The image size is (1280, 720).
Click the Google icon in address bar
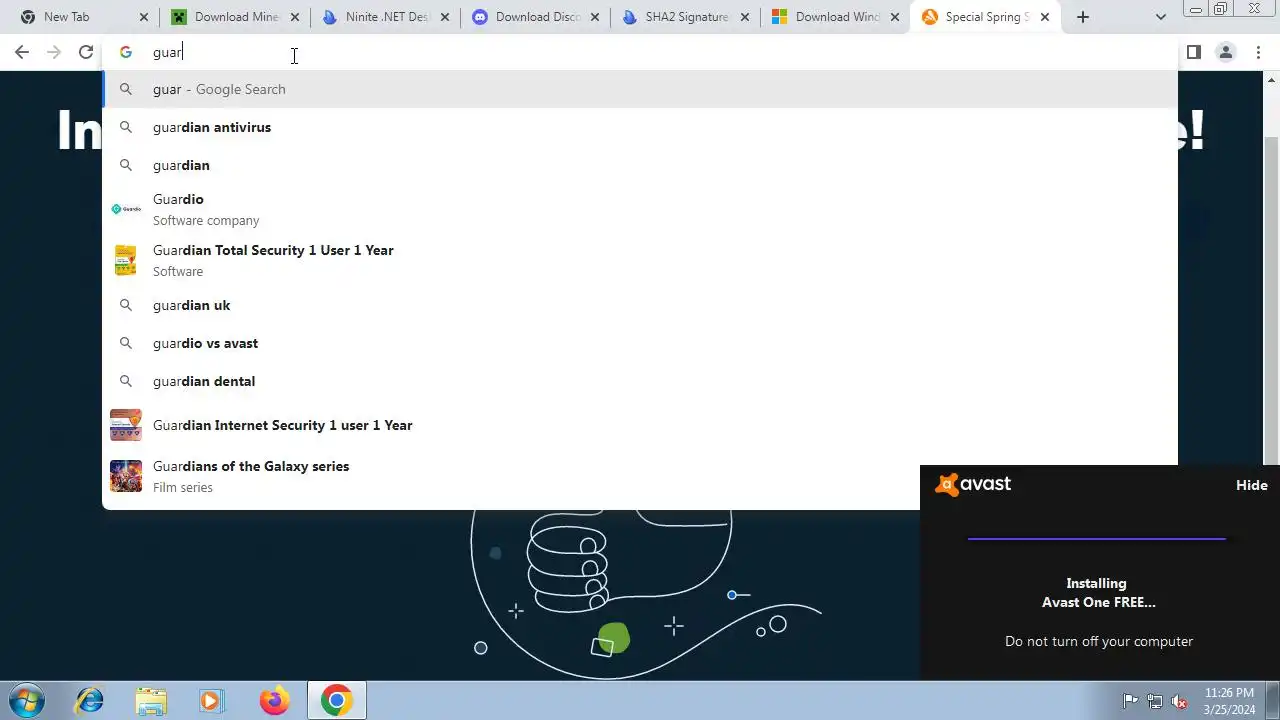126,52
